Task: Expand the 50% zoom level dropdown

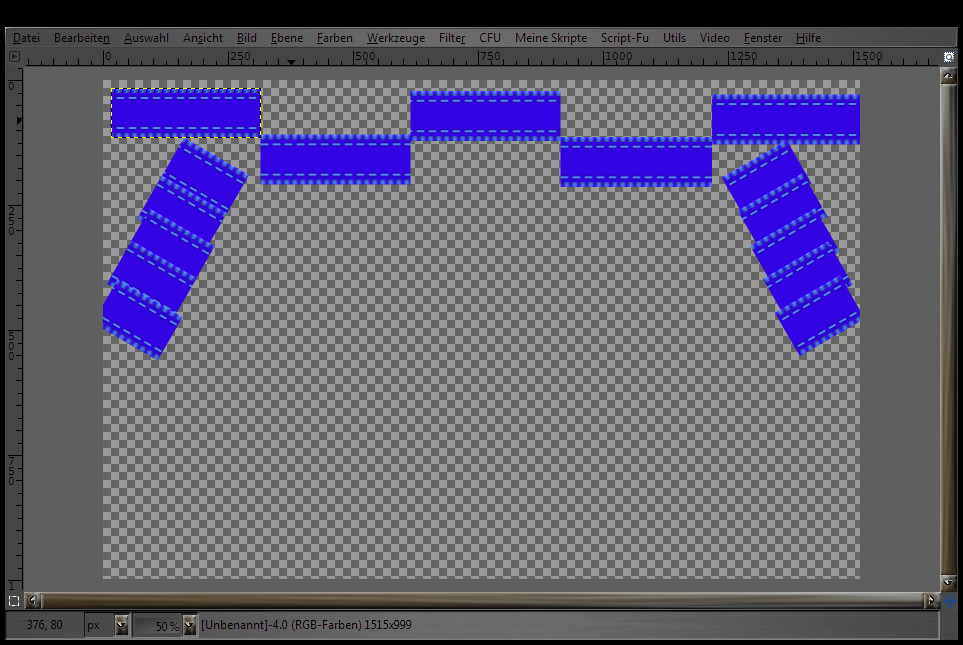Action: tap(189, 626)
